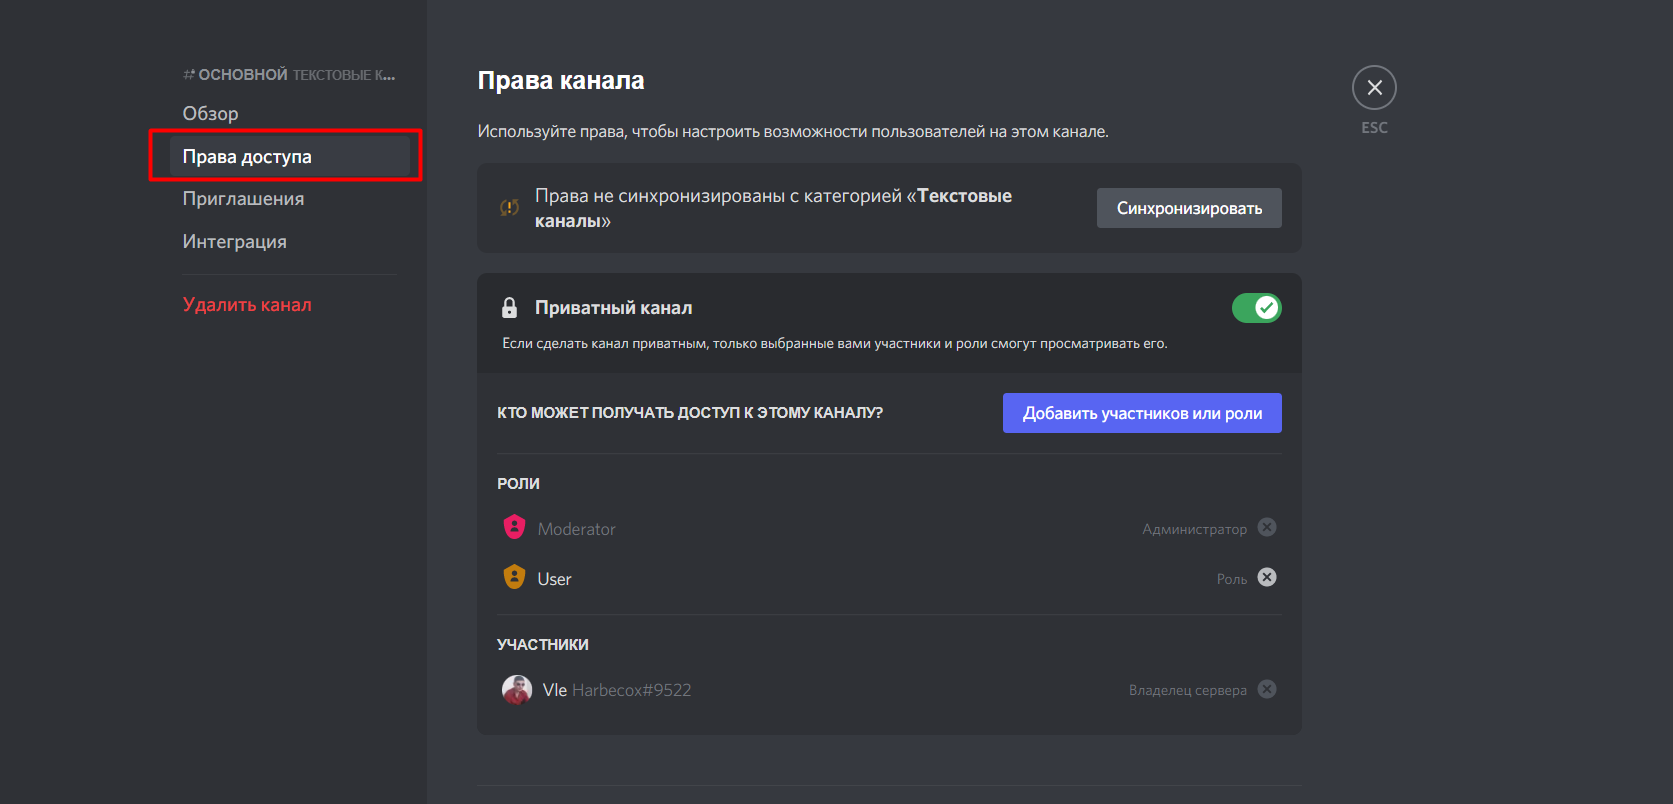Select the Права доступа tab
Viewport: 1673px width, 804px height.
click(247, 157)
